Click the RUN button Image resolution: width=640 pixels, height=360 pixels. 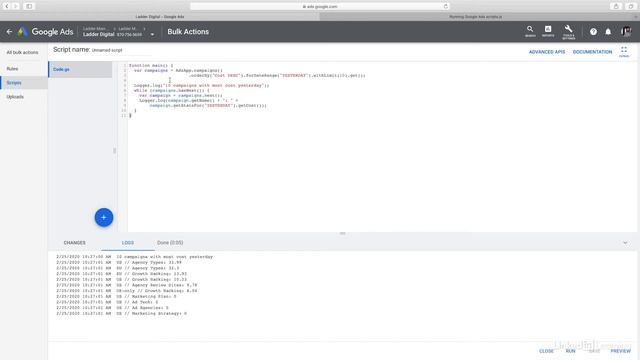[x=570, y=351]
